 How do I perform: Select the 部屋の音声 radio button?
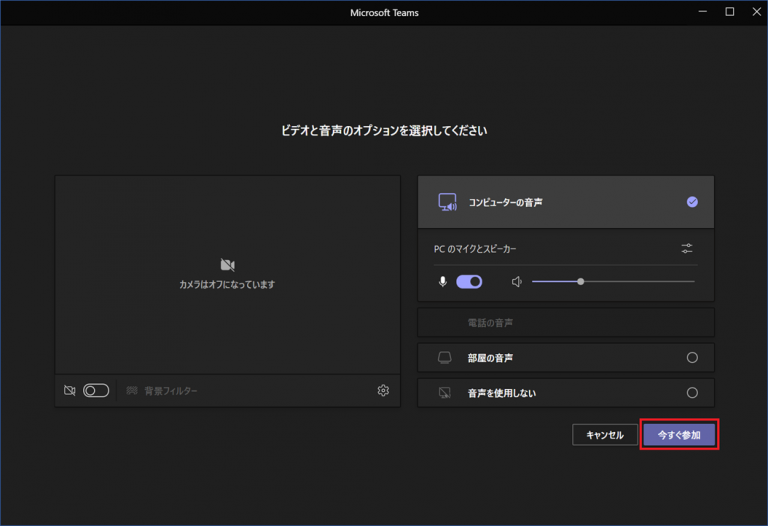692,358
